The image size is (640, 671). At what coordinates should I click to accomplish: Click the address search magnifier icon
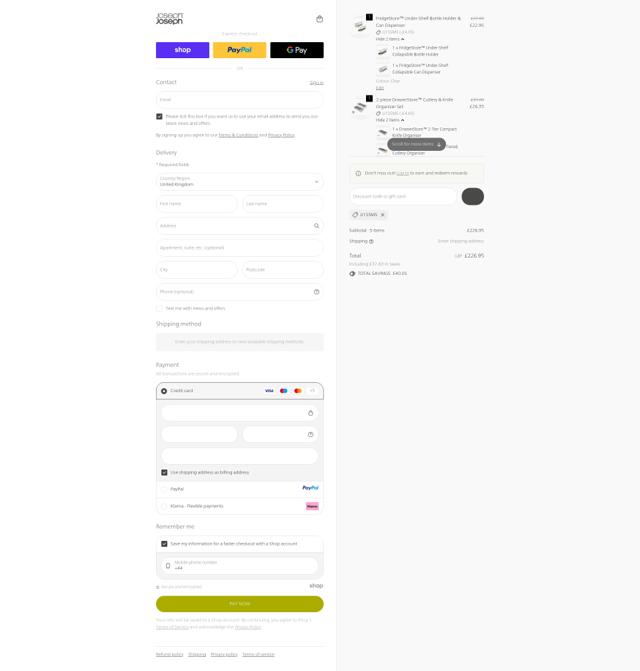317,226
